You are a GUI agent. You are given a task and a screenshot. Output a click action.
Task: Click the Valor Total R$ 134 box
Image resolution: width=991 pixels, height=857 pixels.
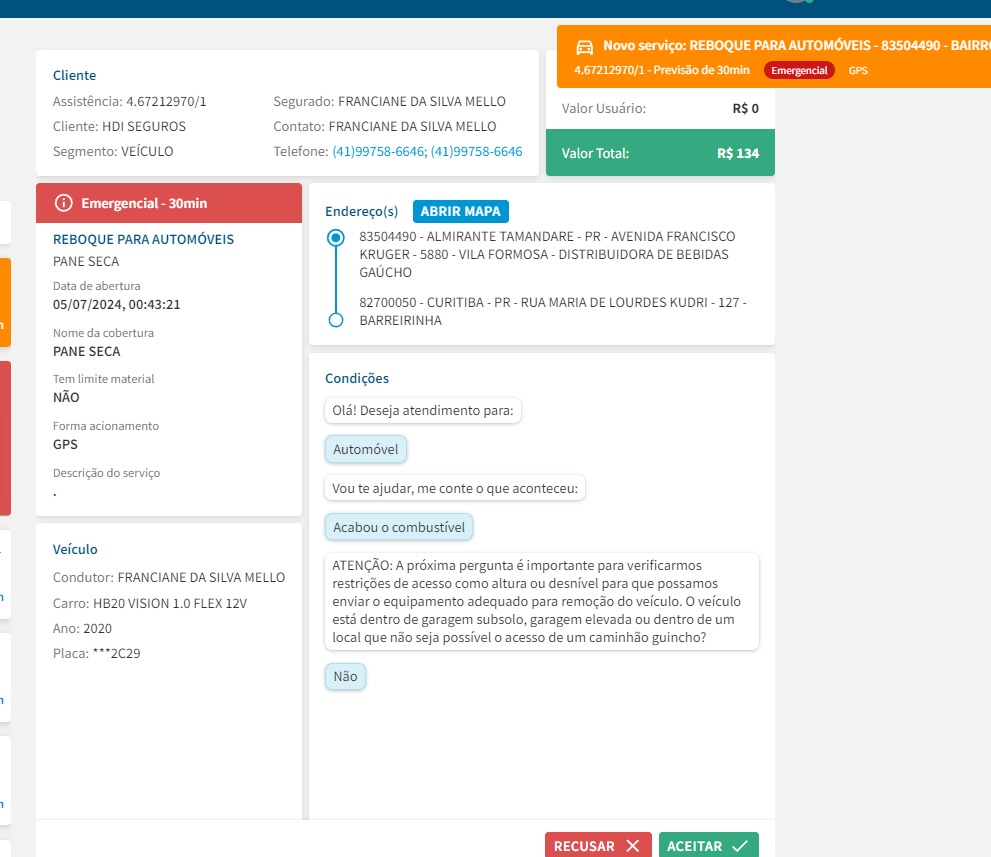[x=660, y=153]
